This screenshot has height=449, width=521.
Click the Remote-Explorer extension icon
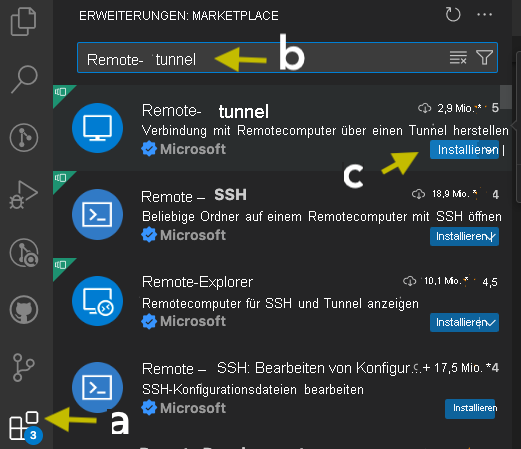(x=98, y=301)
